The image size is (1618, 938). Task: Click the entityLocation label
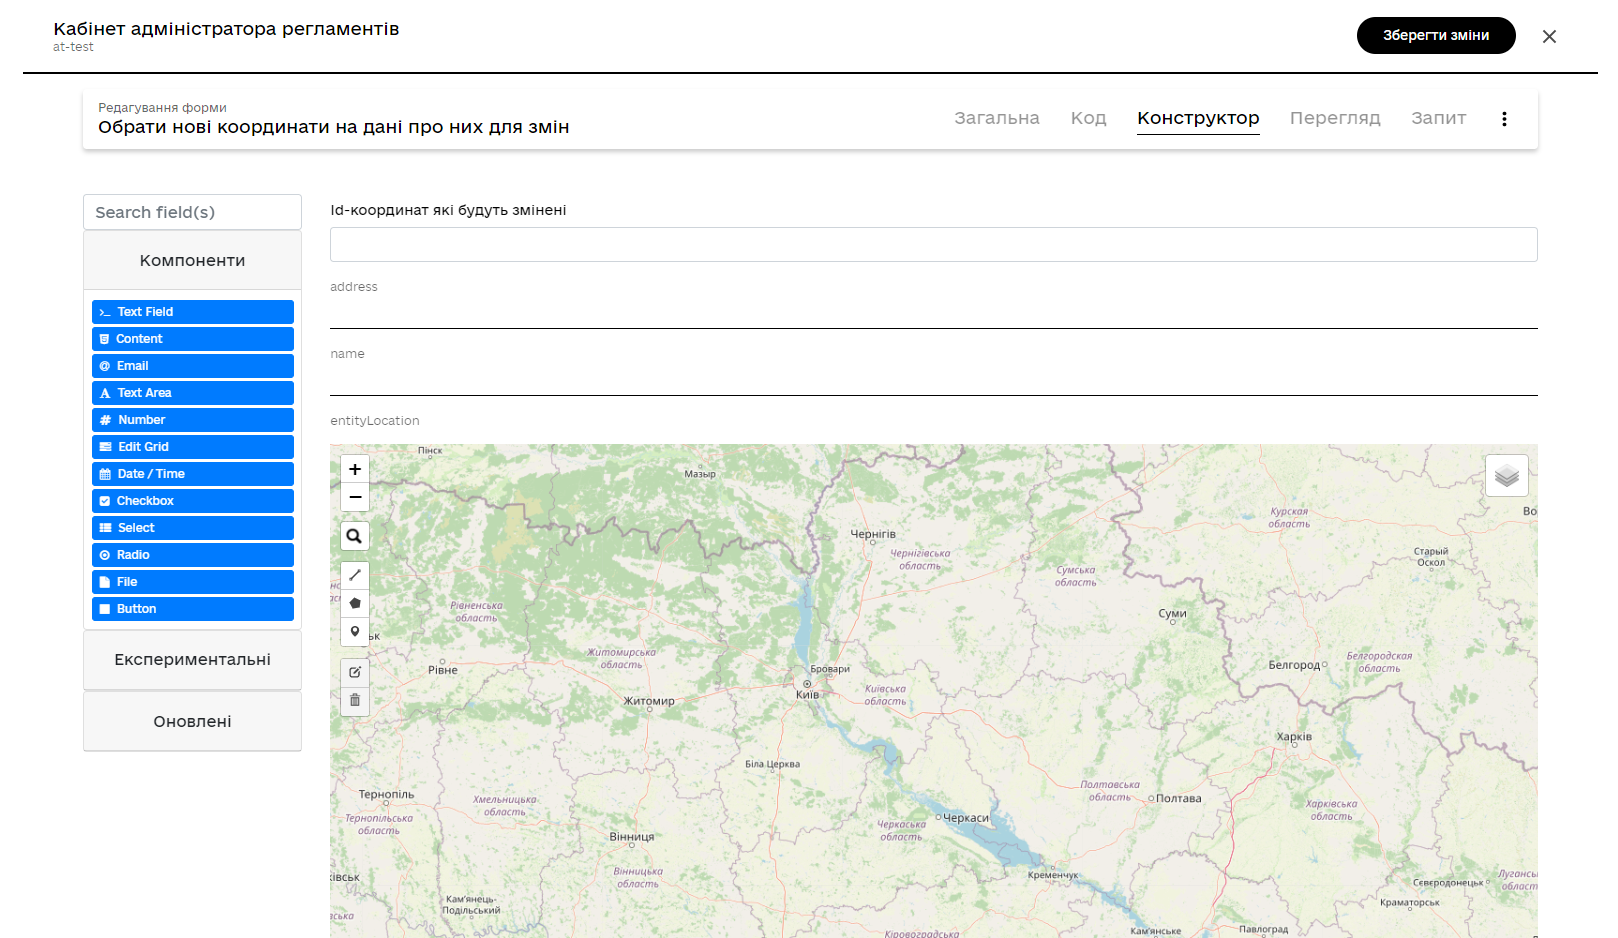tap(375, 421)
